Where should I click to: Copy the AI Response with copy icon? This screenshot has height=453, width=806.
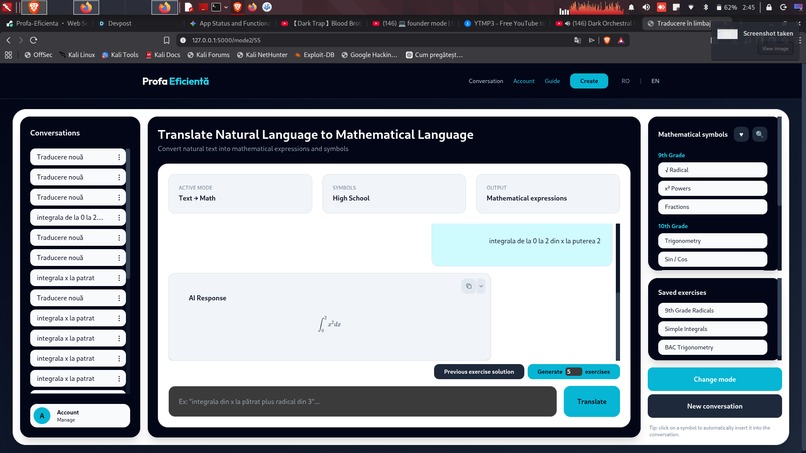468,286
